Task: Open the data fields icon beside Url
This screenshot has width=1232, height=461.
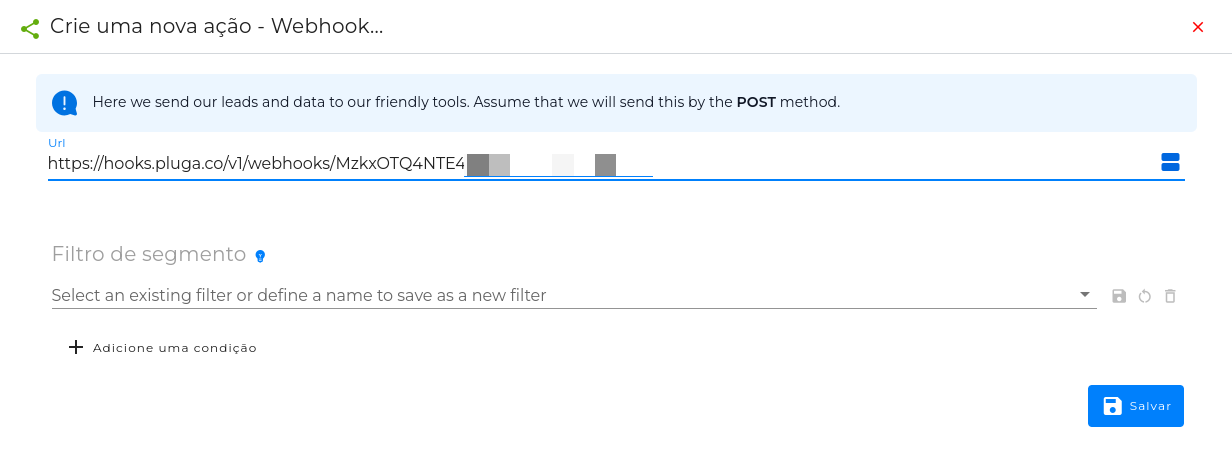Action: pos(1171,162)
